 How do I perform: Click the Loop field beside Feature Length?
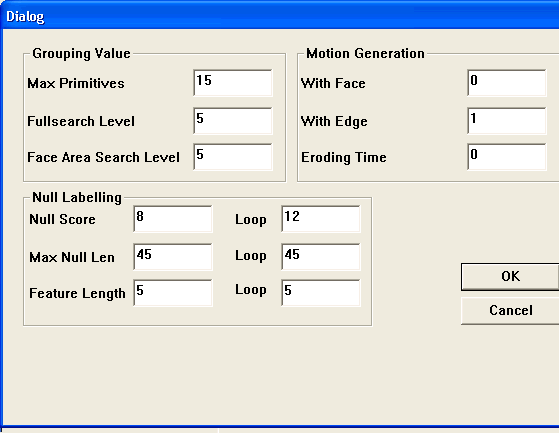[x=321, y=293]
